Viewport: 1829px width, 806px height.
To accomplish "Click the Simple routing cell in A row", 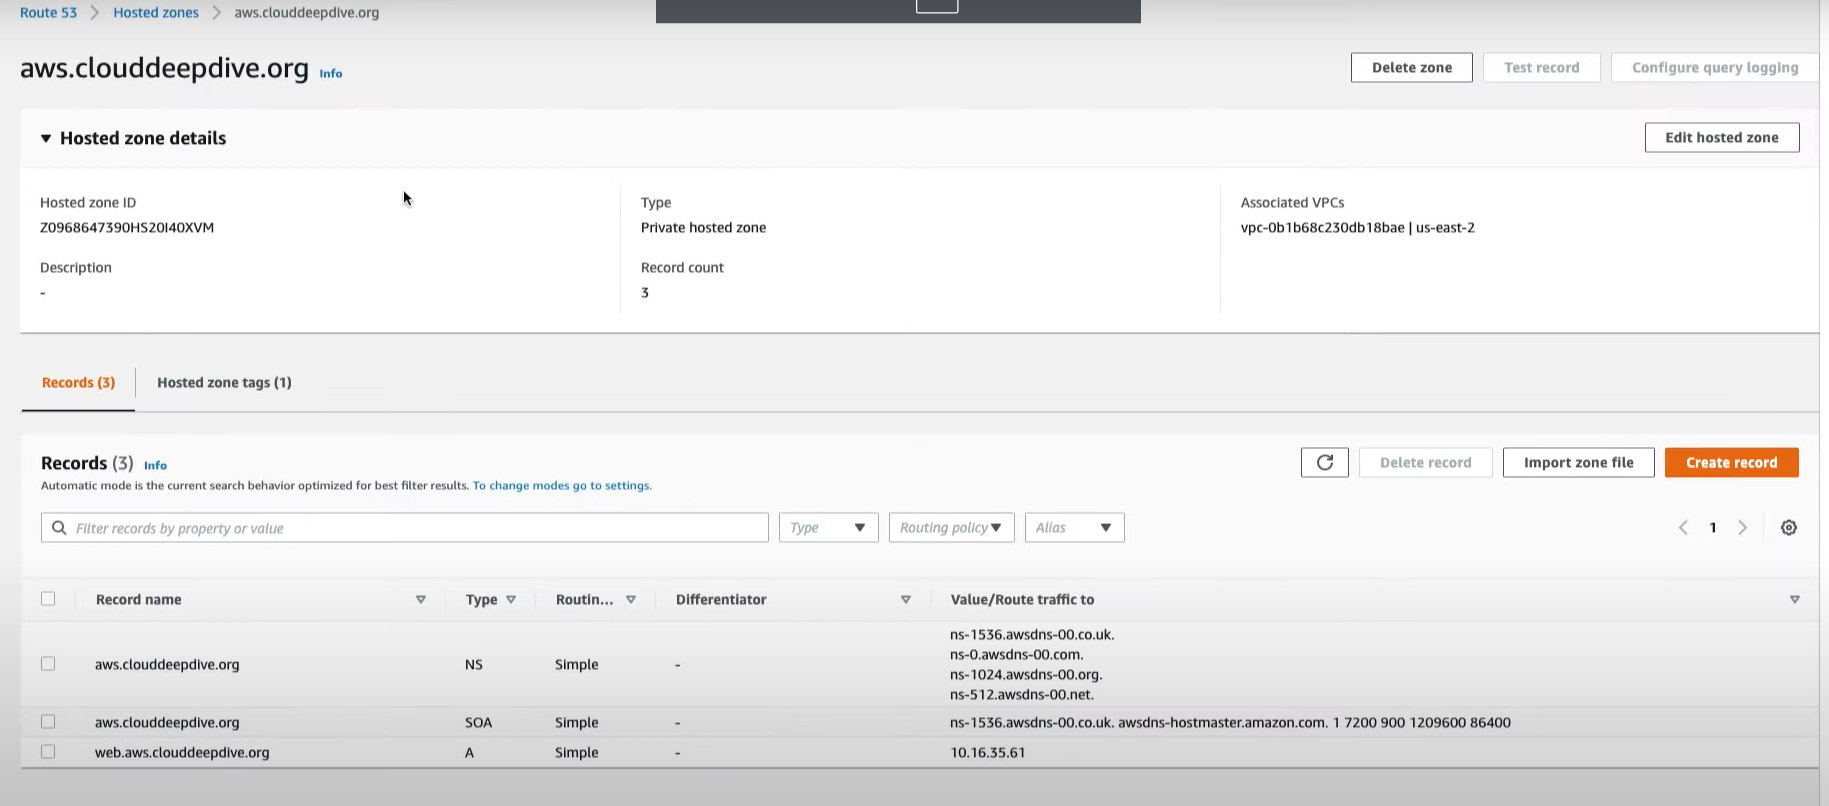I will coord(576,753).
